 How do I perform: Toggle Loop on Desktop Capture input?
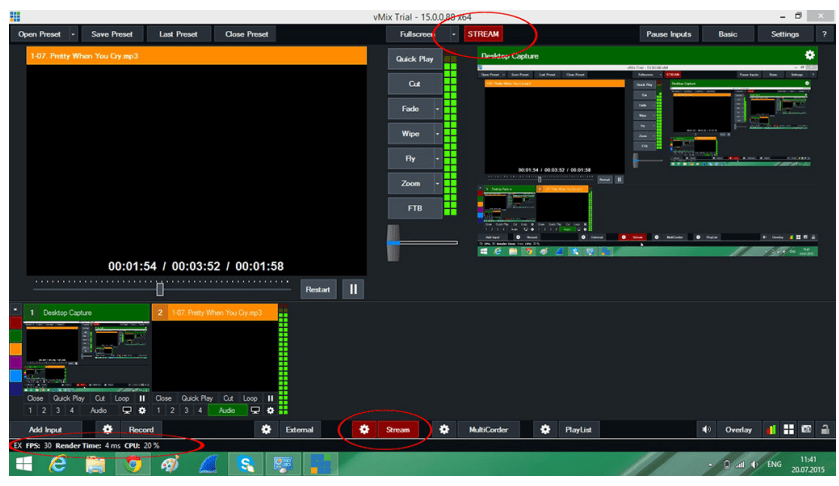pos(122,398)
